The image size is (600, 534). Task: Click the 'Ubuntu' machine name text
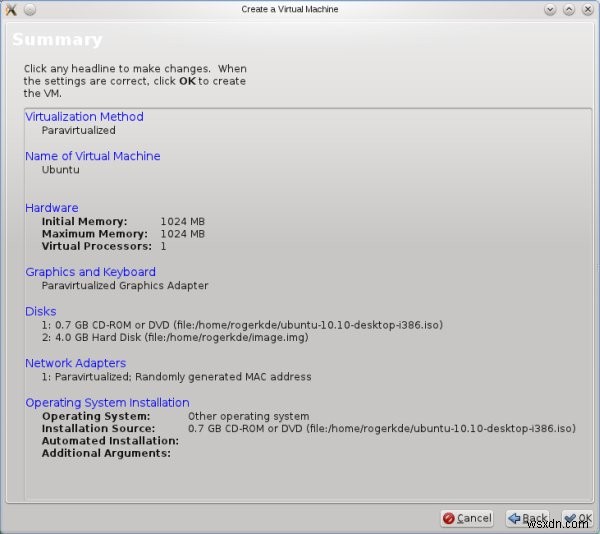(x=60, y=170)
